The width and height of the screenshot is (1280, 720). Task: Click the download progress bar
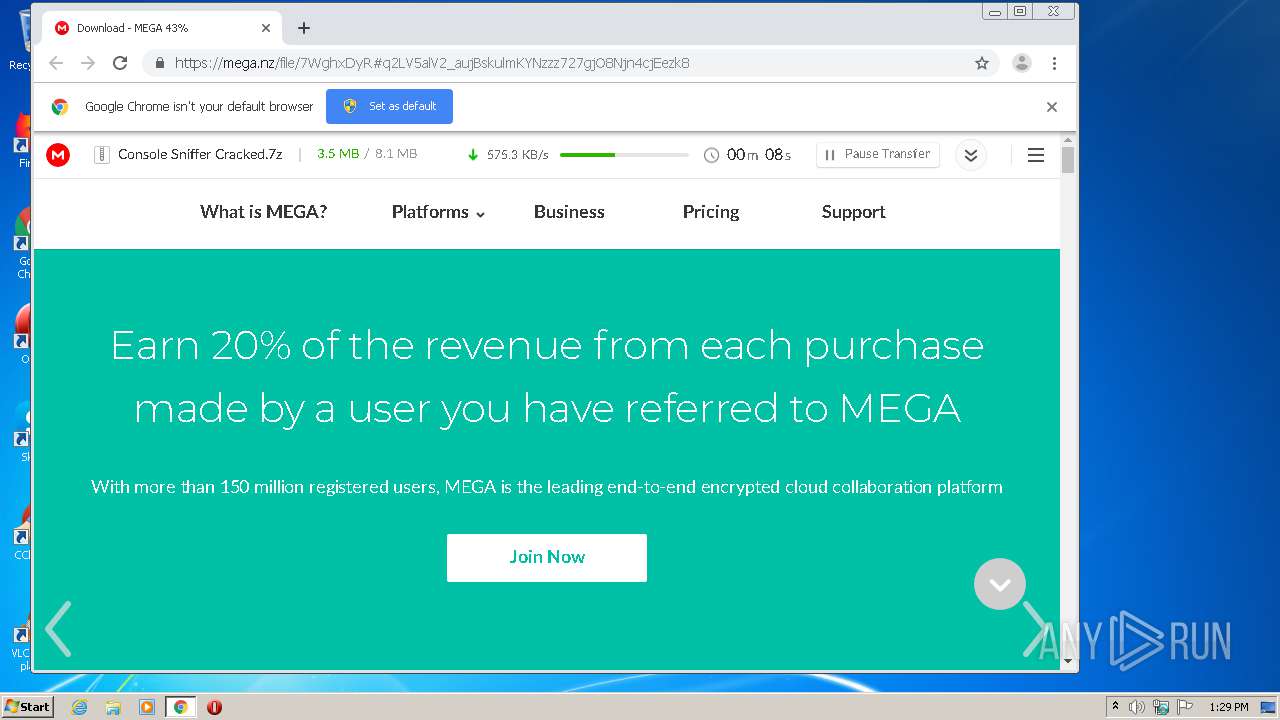[624, 155]
